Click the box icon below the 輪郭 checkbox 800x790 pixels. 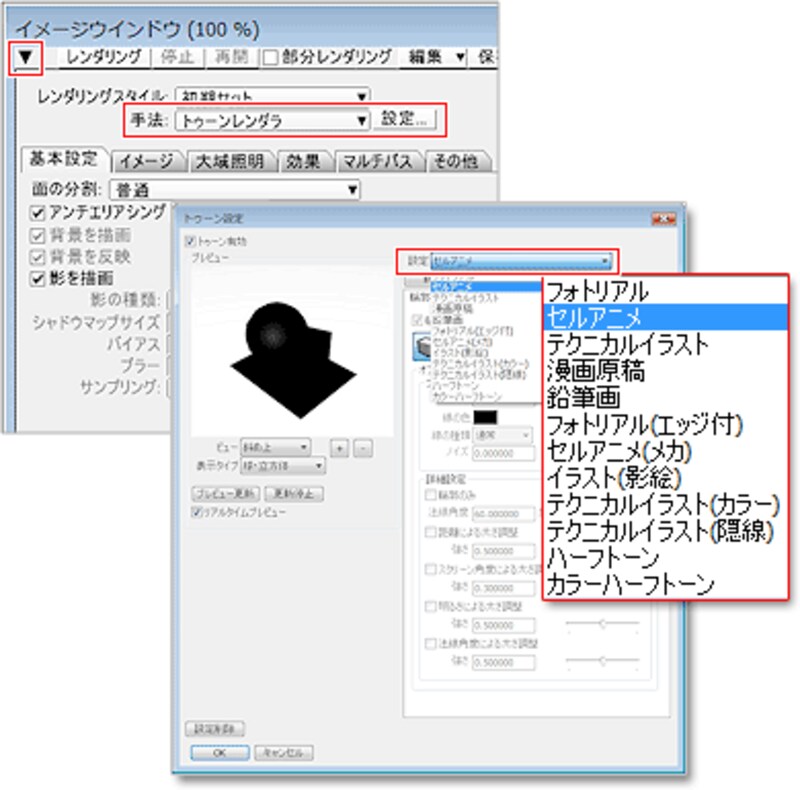(x=421, y=347)
